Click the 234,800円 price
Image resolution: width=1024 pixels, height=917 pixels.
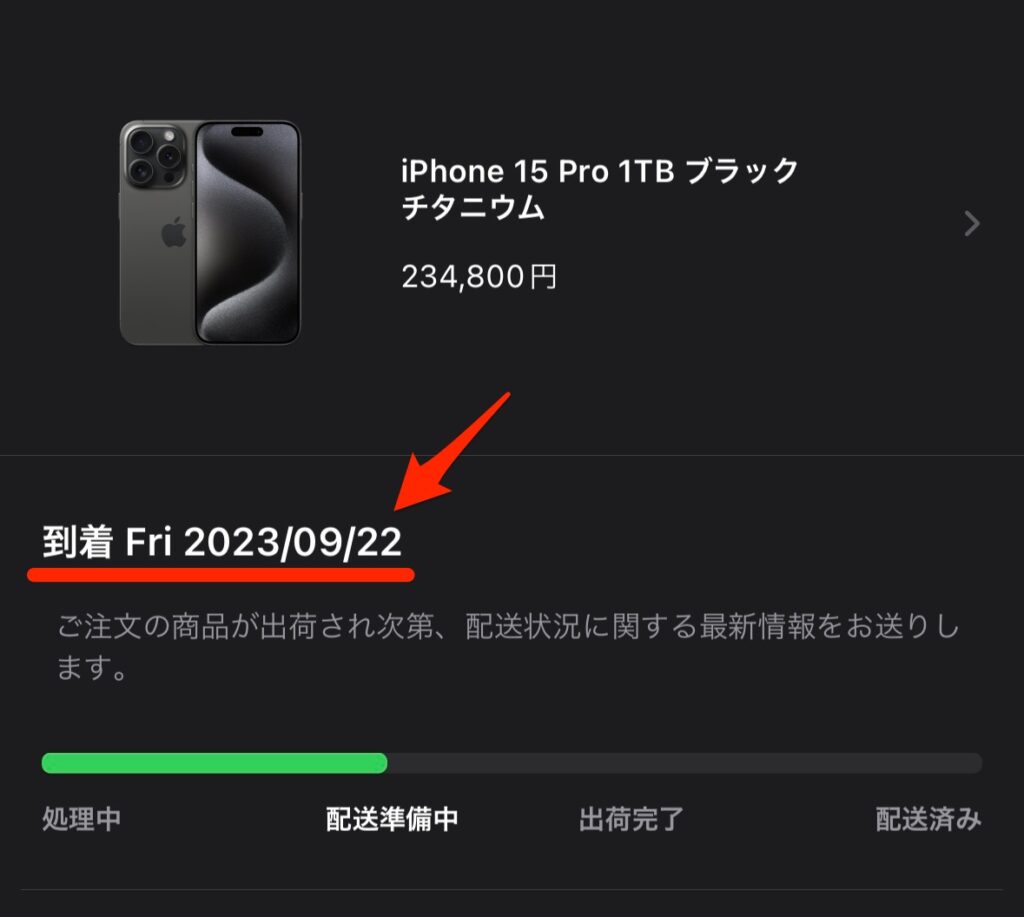479,276
